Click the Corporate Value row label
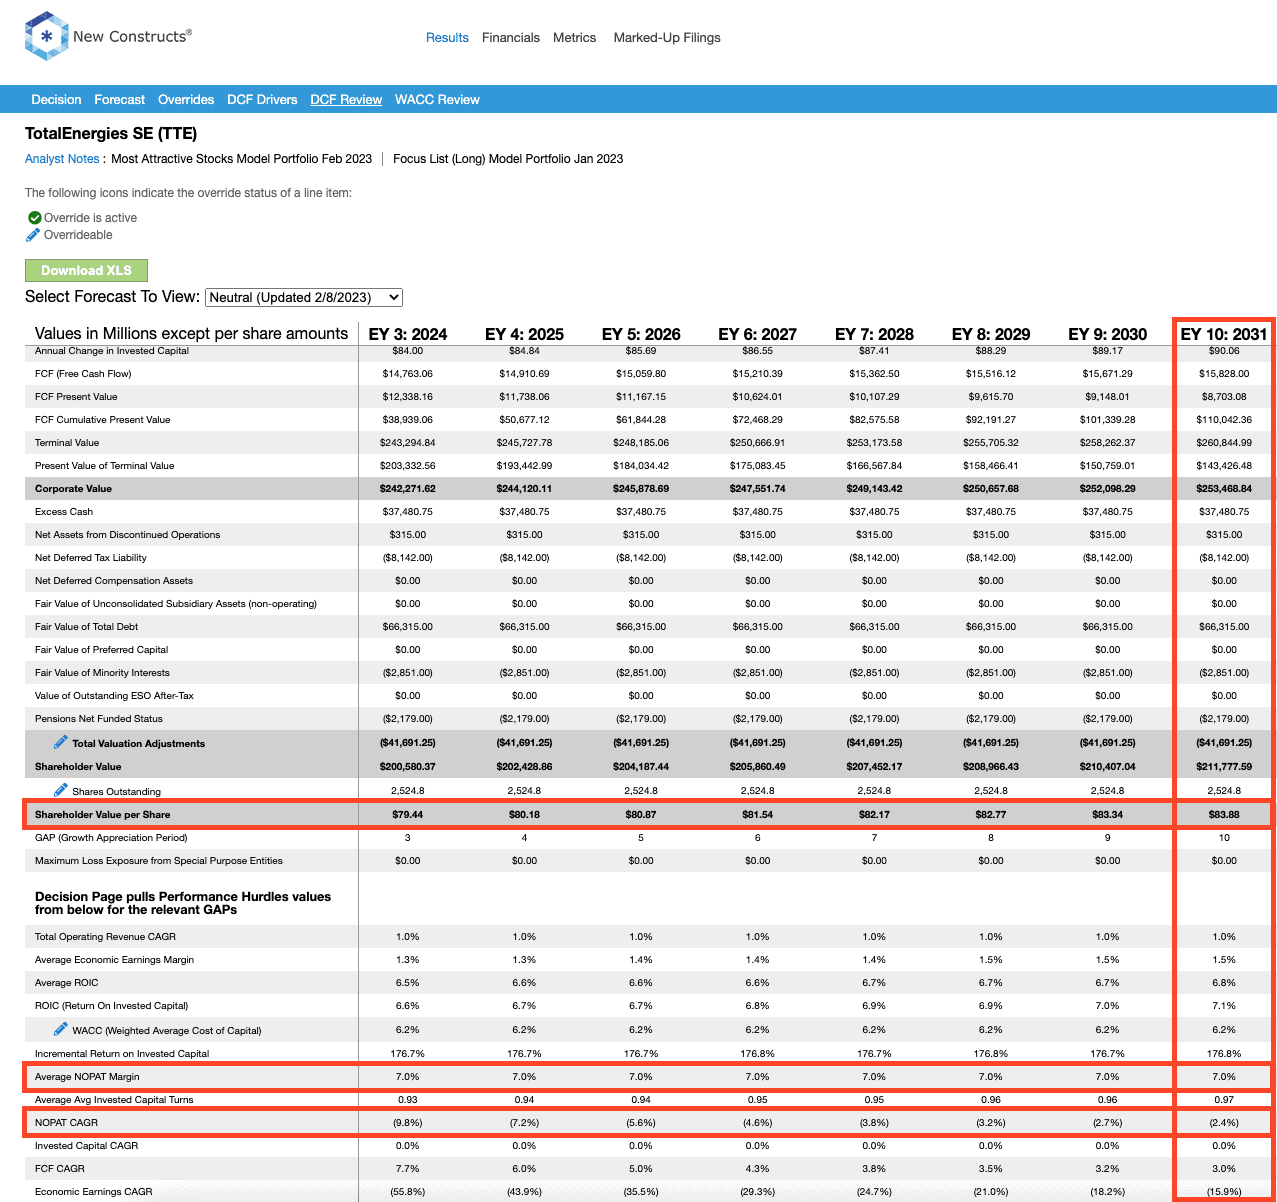 (x=73, y=489)
